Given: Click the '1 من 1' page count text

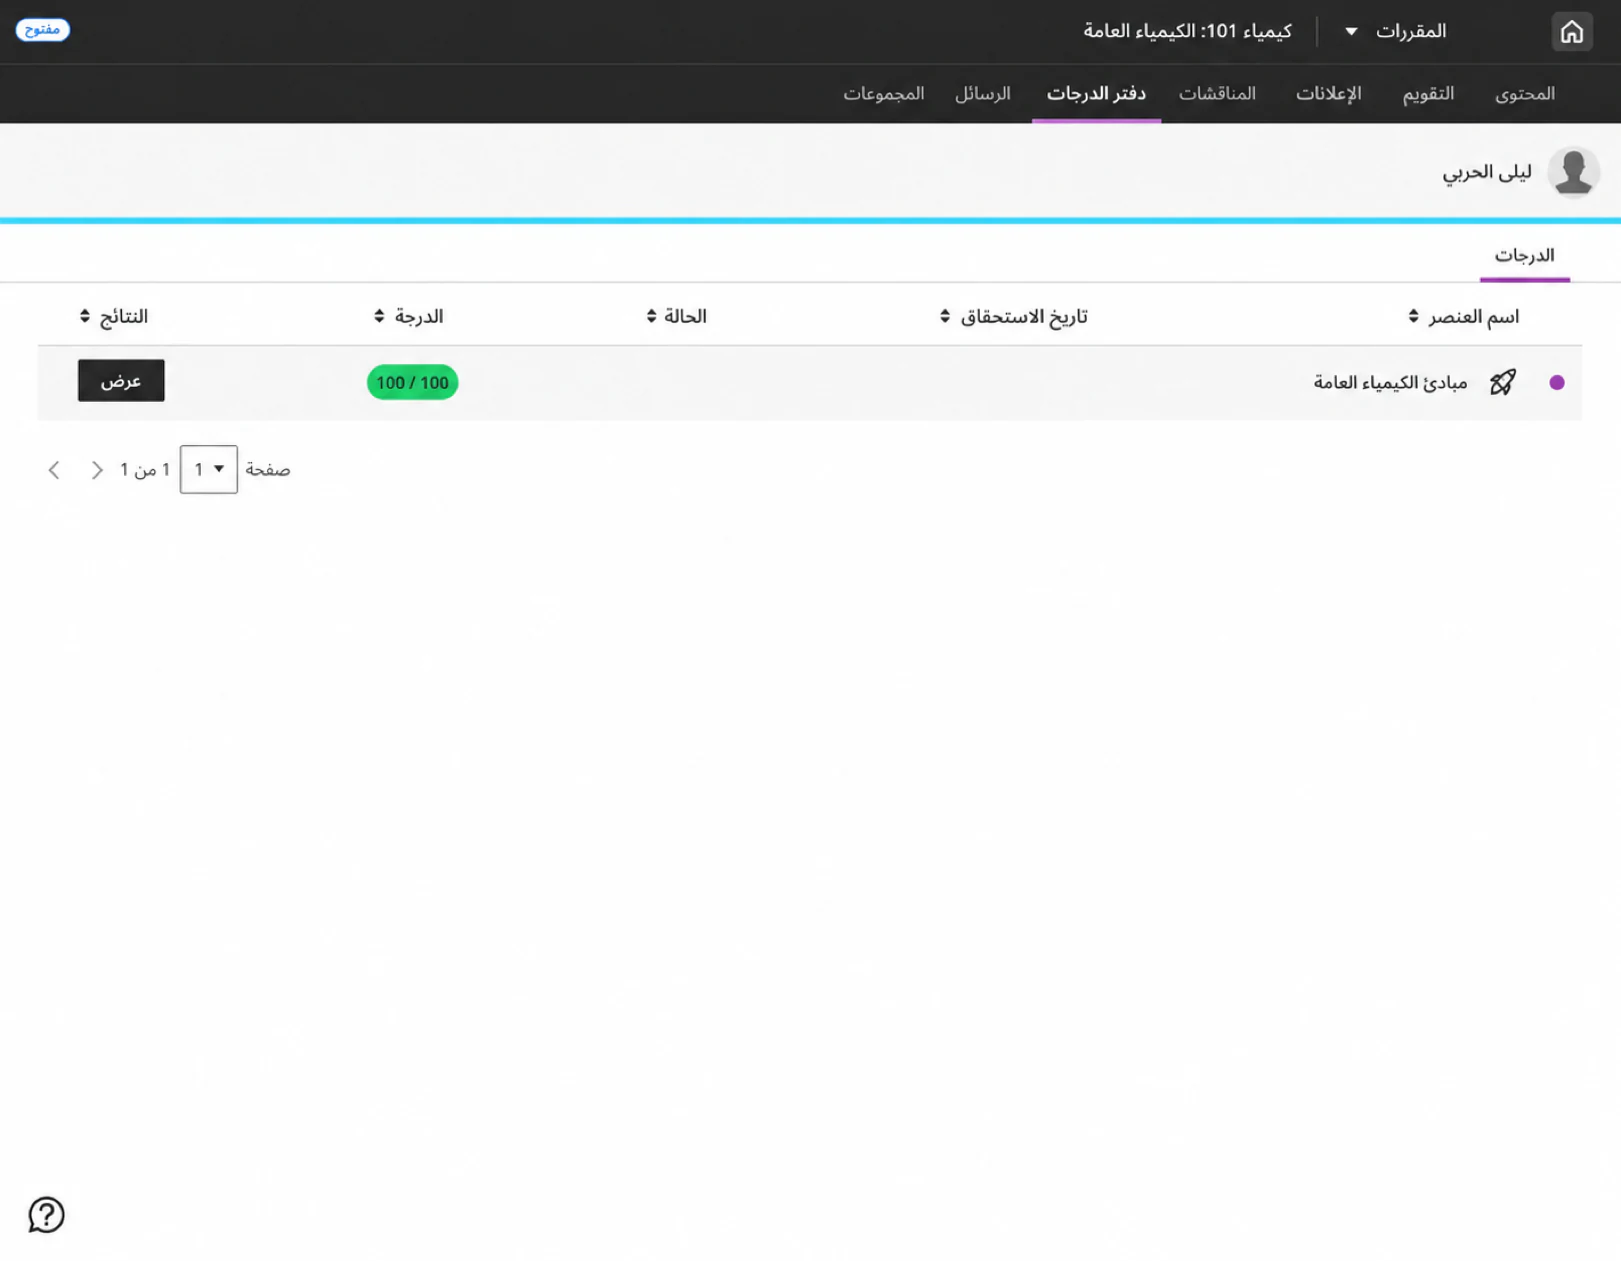Looking at the screenshot, I should 145,469.
